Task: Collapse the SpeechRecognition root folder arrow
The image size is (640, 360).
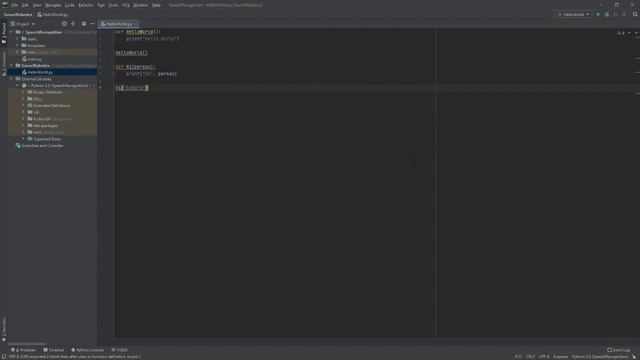Action: 11,32
